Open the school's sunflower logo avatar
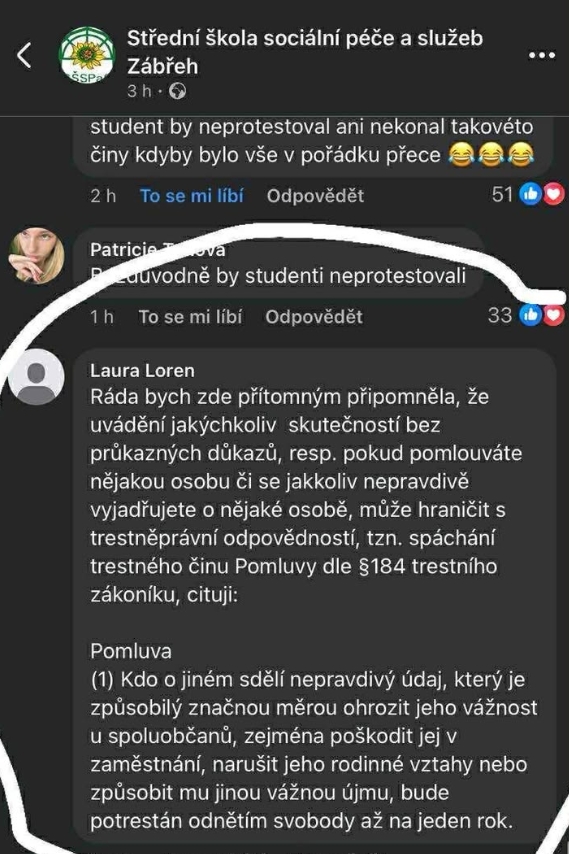 (x=87, y=55)
